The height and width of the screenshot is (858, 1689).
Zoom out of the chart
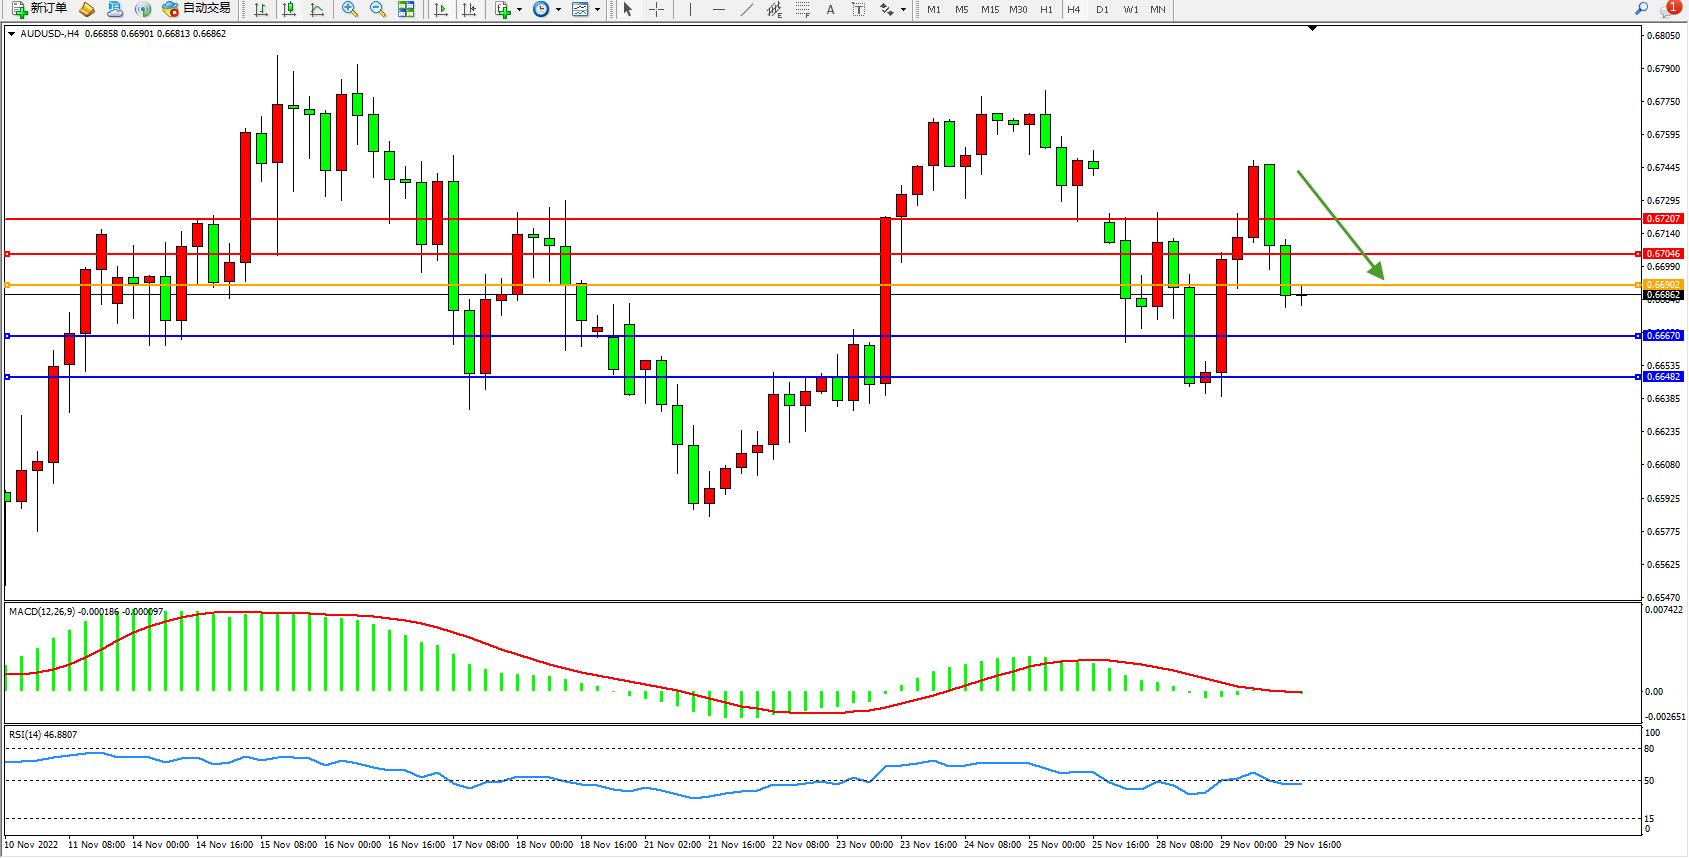378,9
